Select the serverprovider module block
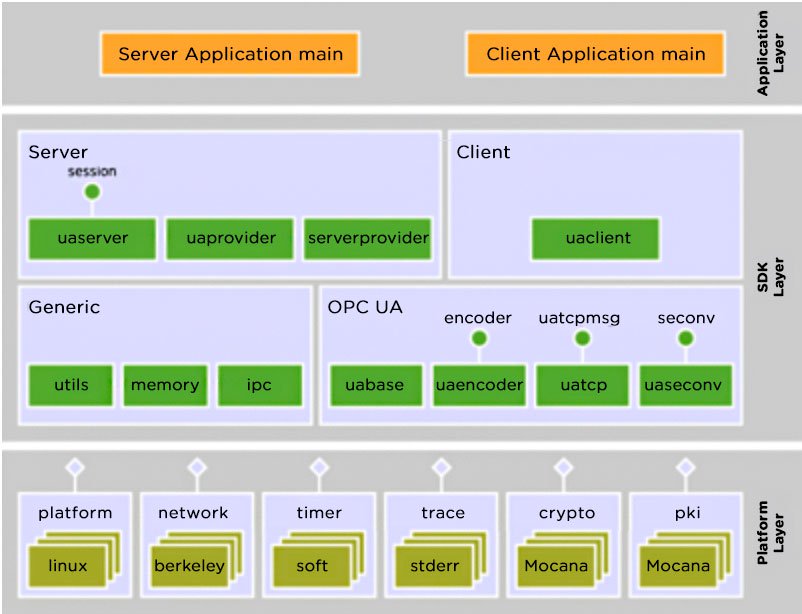 [368, 239]
